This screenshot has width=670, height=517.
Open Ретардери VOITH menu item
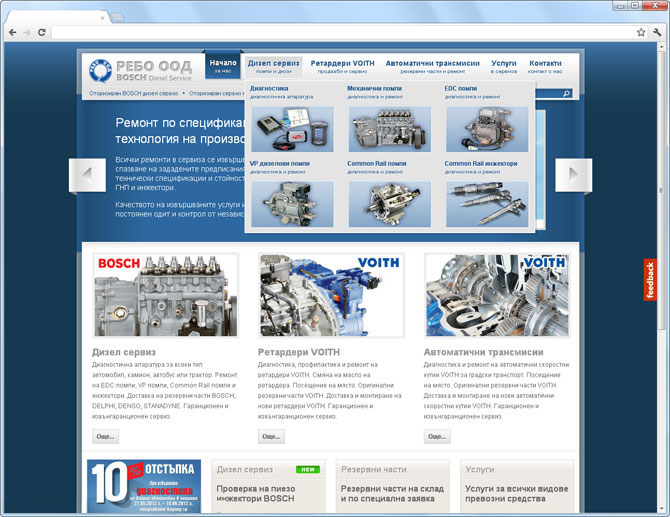tap(342, 66)
